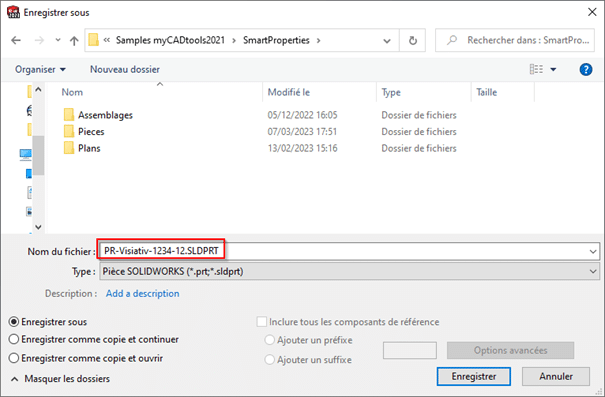The image size is (605, 397).
Task: Open the Organiser menu
Action: pos(40,69)
